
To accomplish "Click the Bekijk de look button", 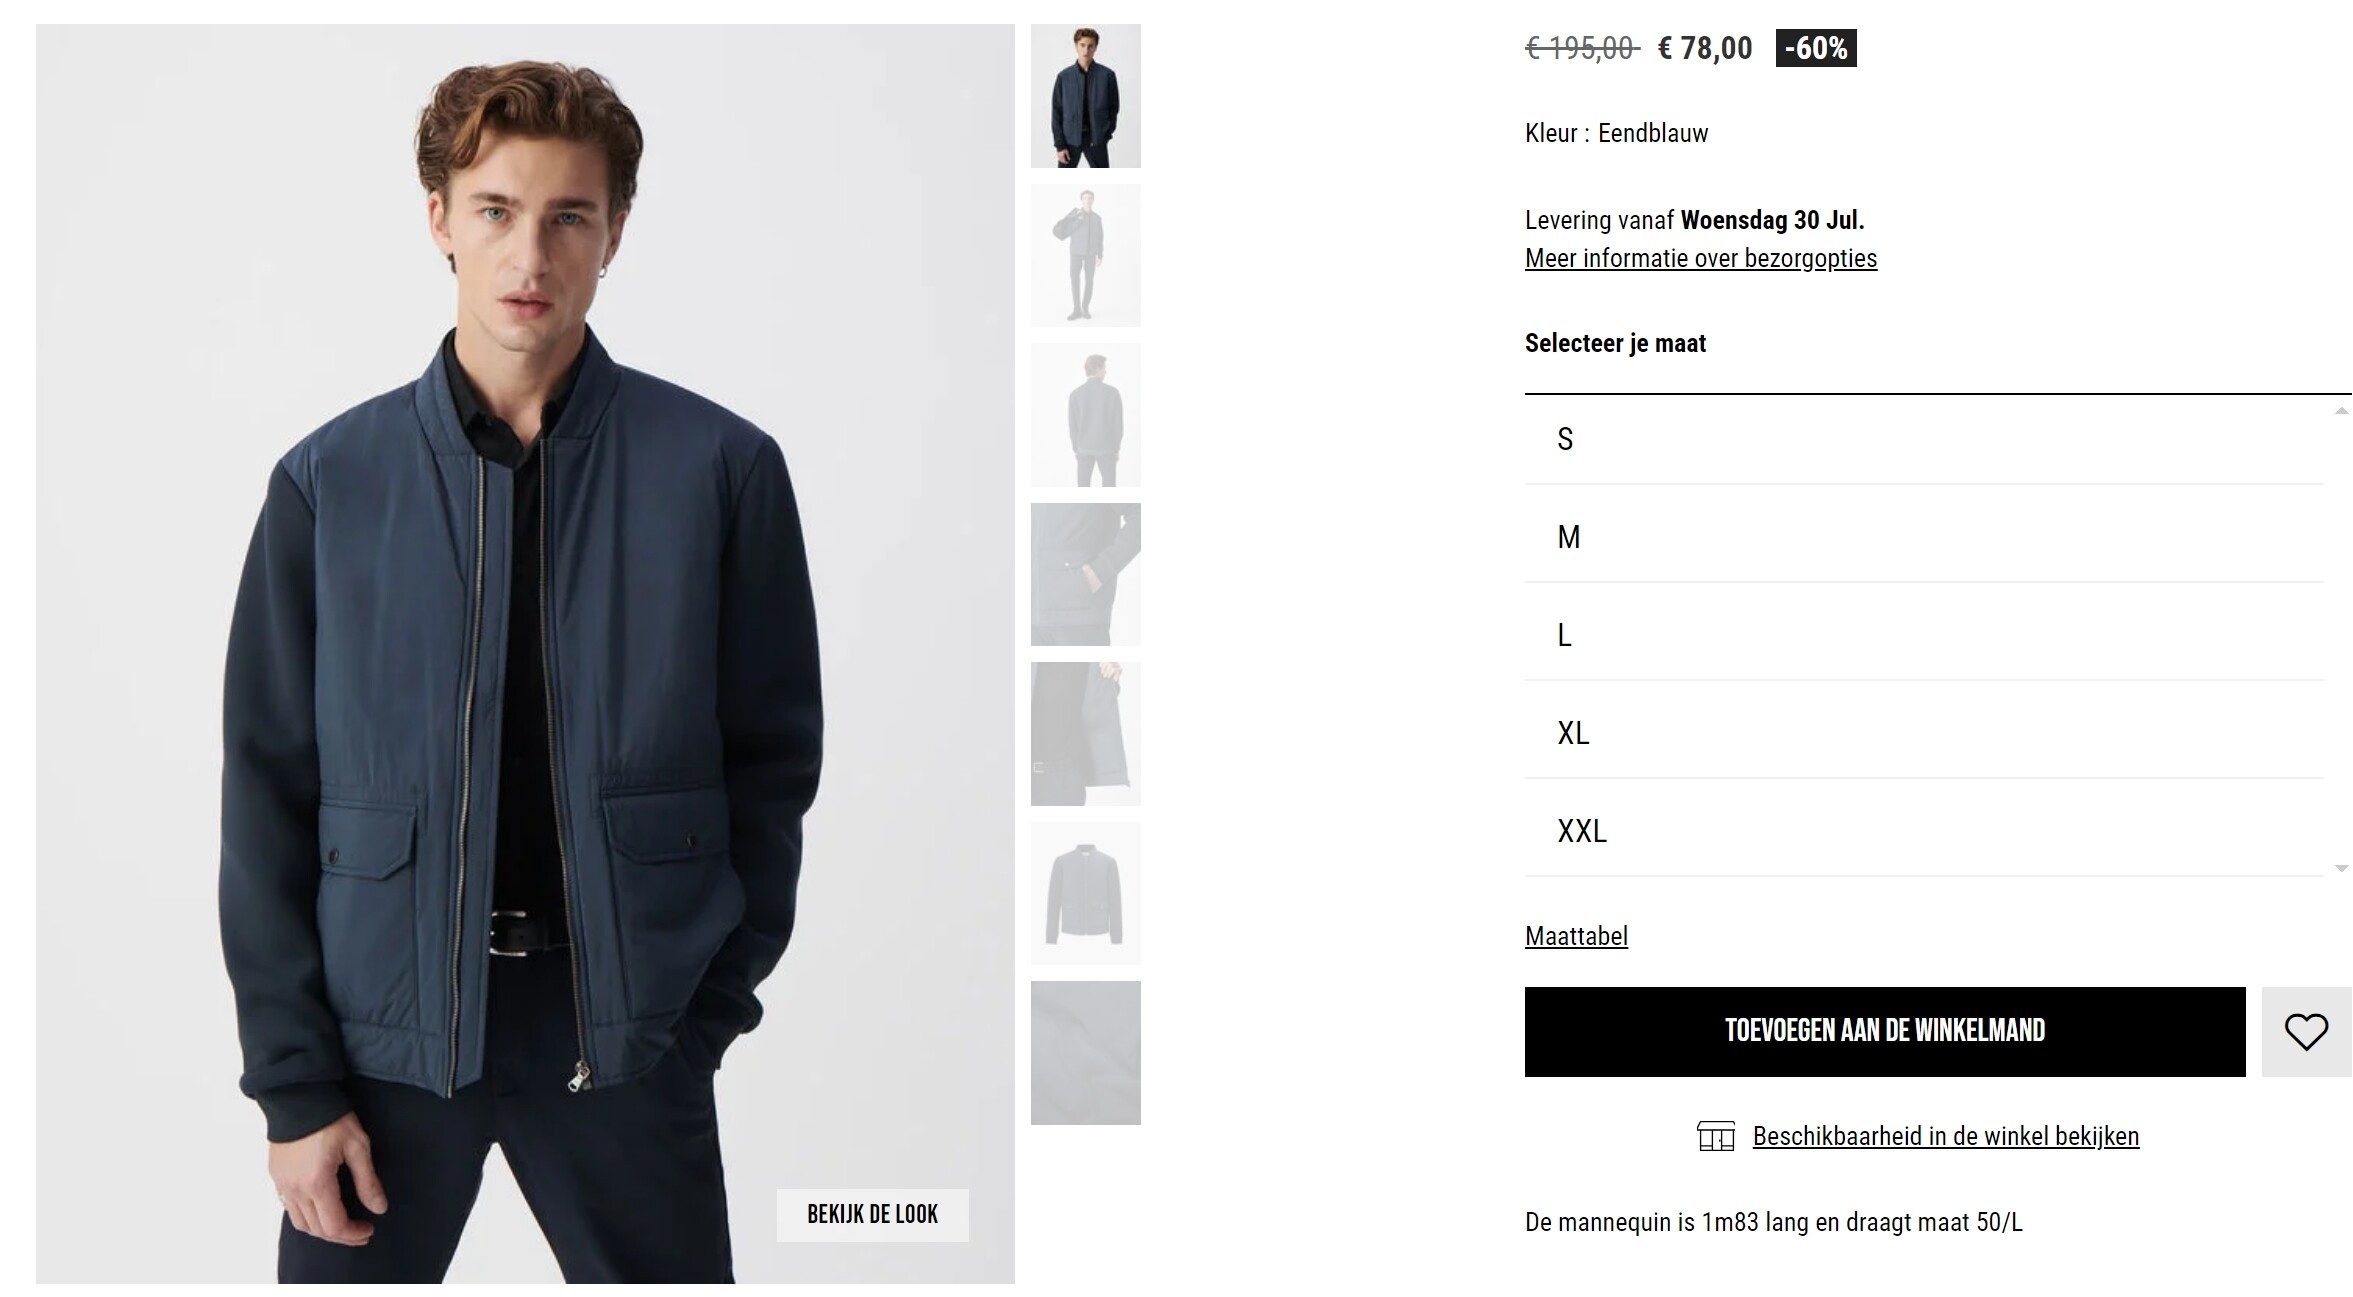I will (x=872, y=1215).
